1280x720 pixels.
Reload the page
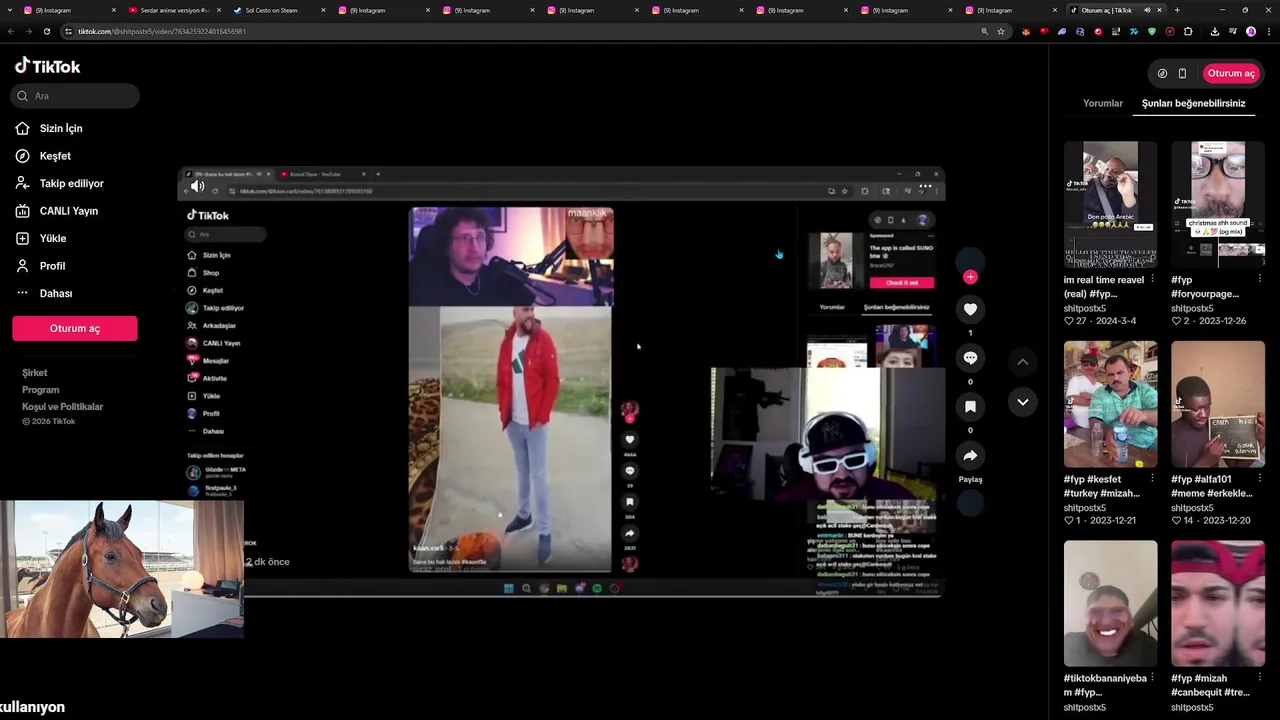point(46,31)
